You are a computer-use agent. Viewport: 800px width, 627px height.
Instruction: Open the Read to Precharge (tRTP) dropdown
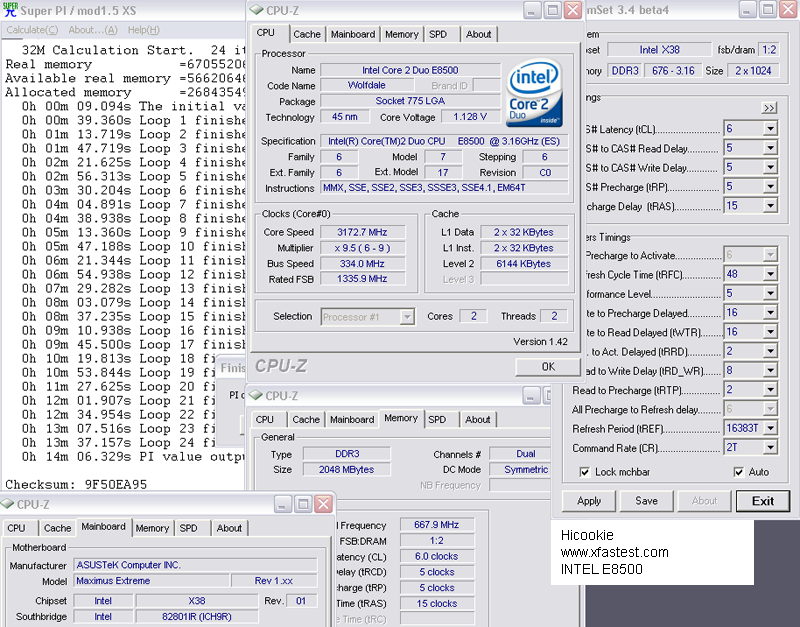pos(770,390)
